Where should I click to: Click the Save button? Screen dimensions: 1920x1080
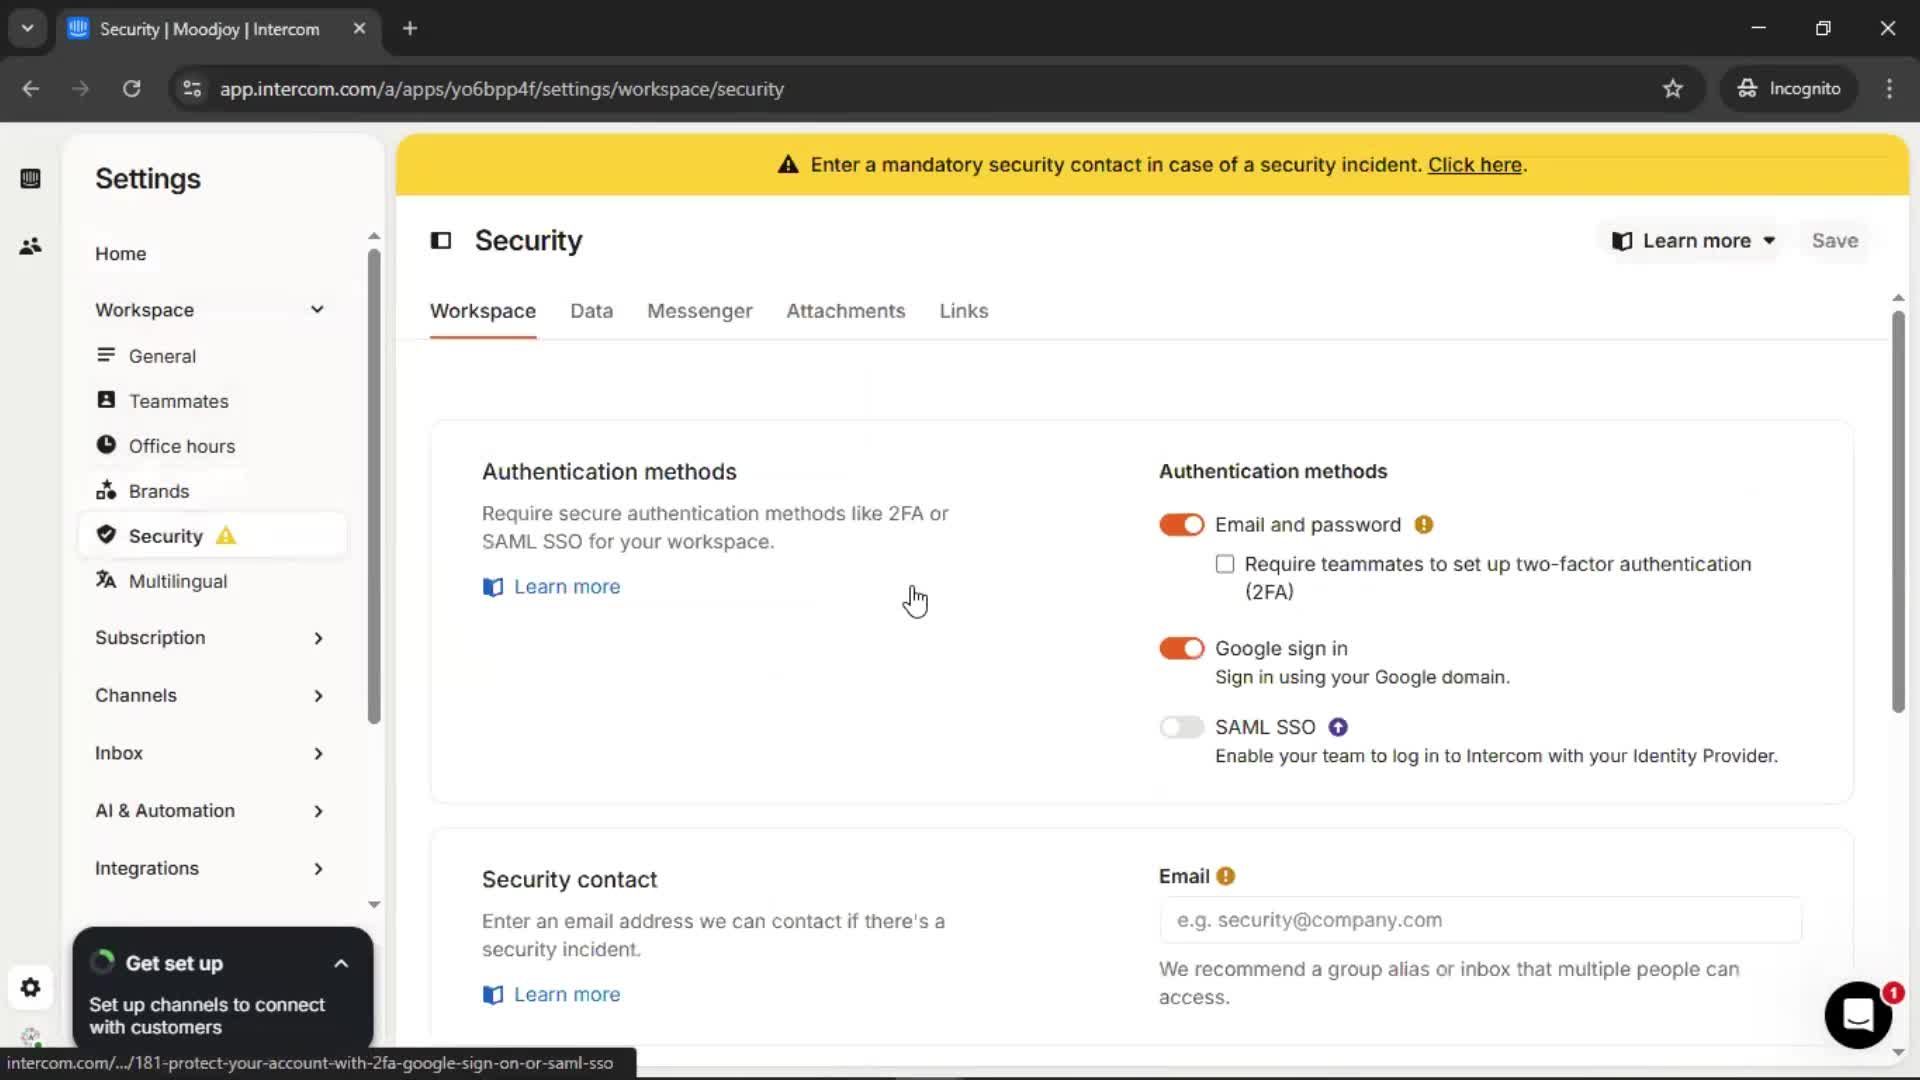(x=1834, y=241)
